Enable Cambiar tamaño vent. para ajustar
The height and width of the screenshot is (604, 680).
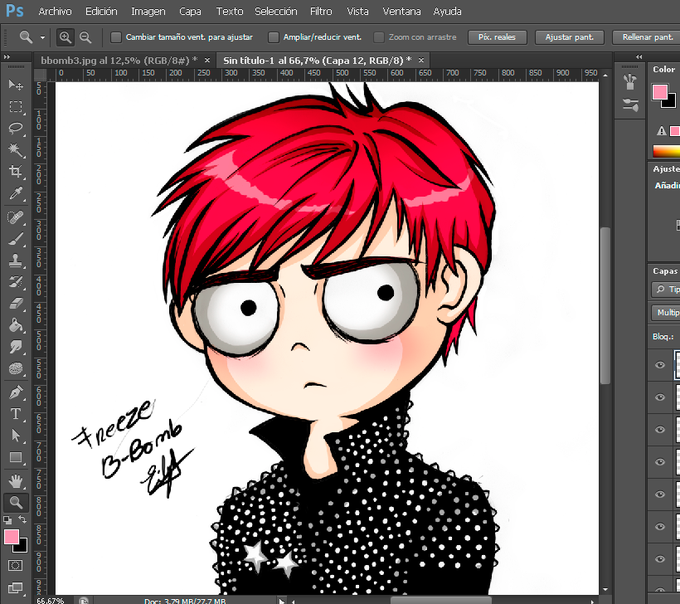(x=116, y=37)
